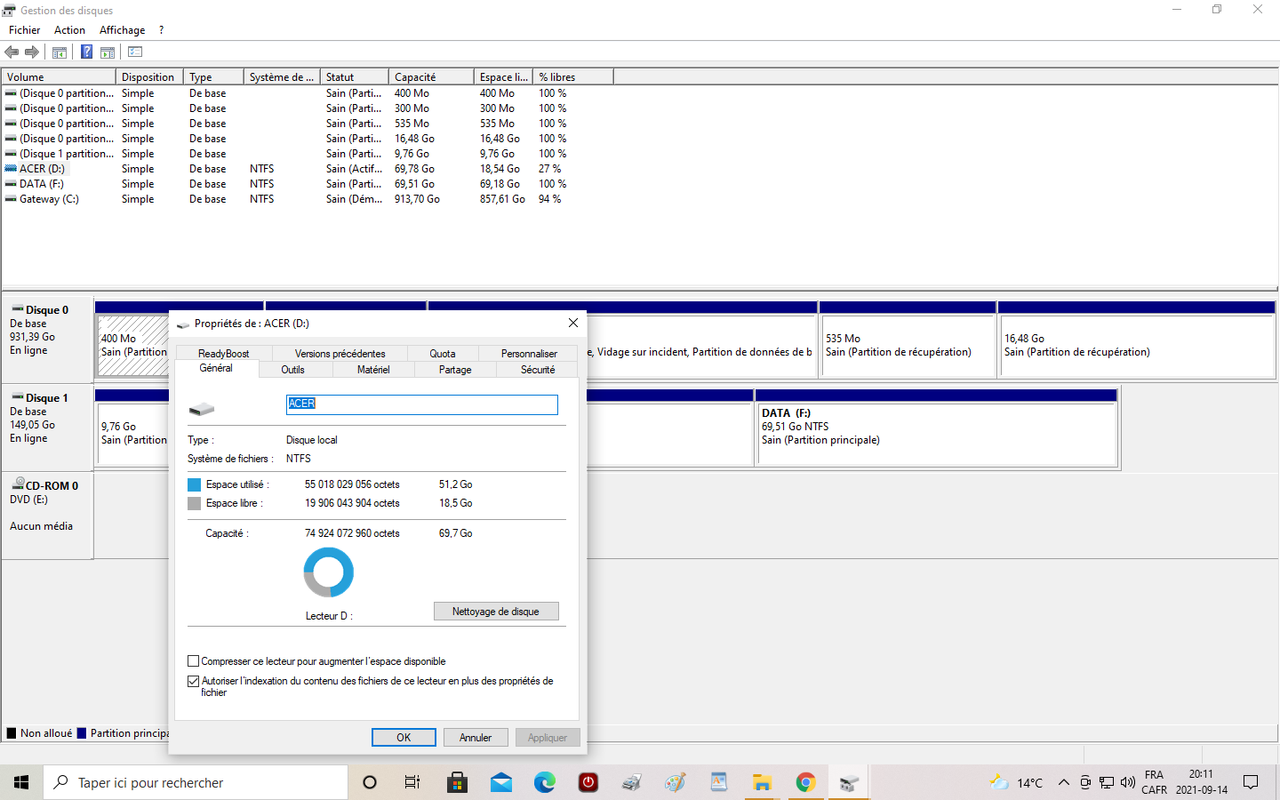Image resolution: width=1280 pixels, height=800 pixels.
Task: Select the Général tab
Action: tap(216, 368)
